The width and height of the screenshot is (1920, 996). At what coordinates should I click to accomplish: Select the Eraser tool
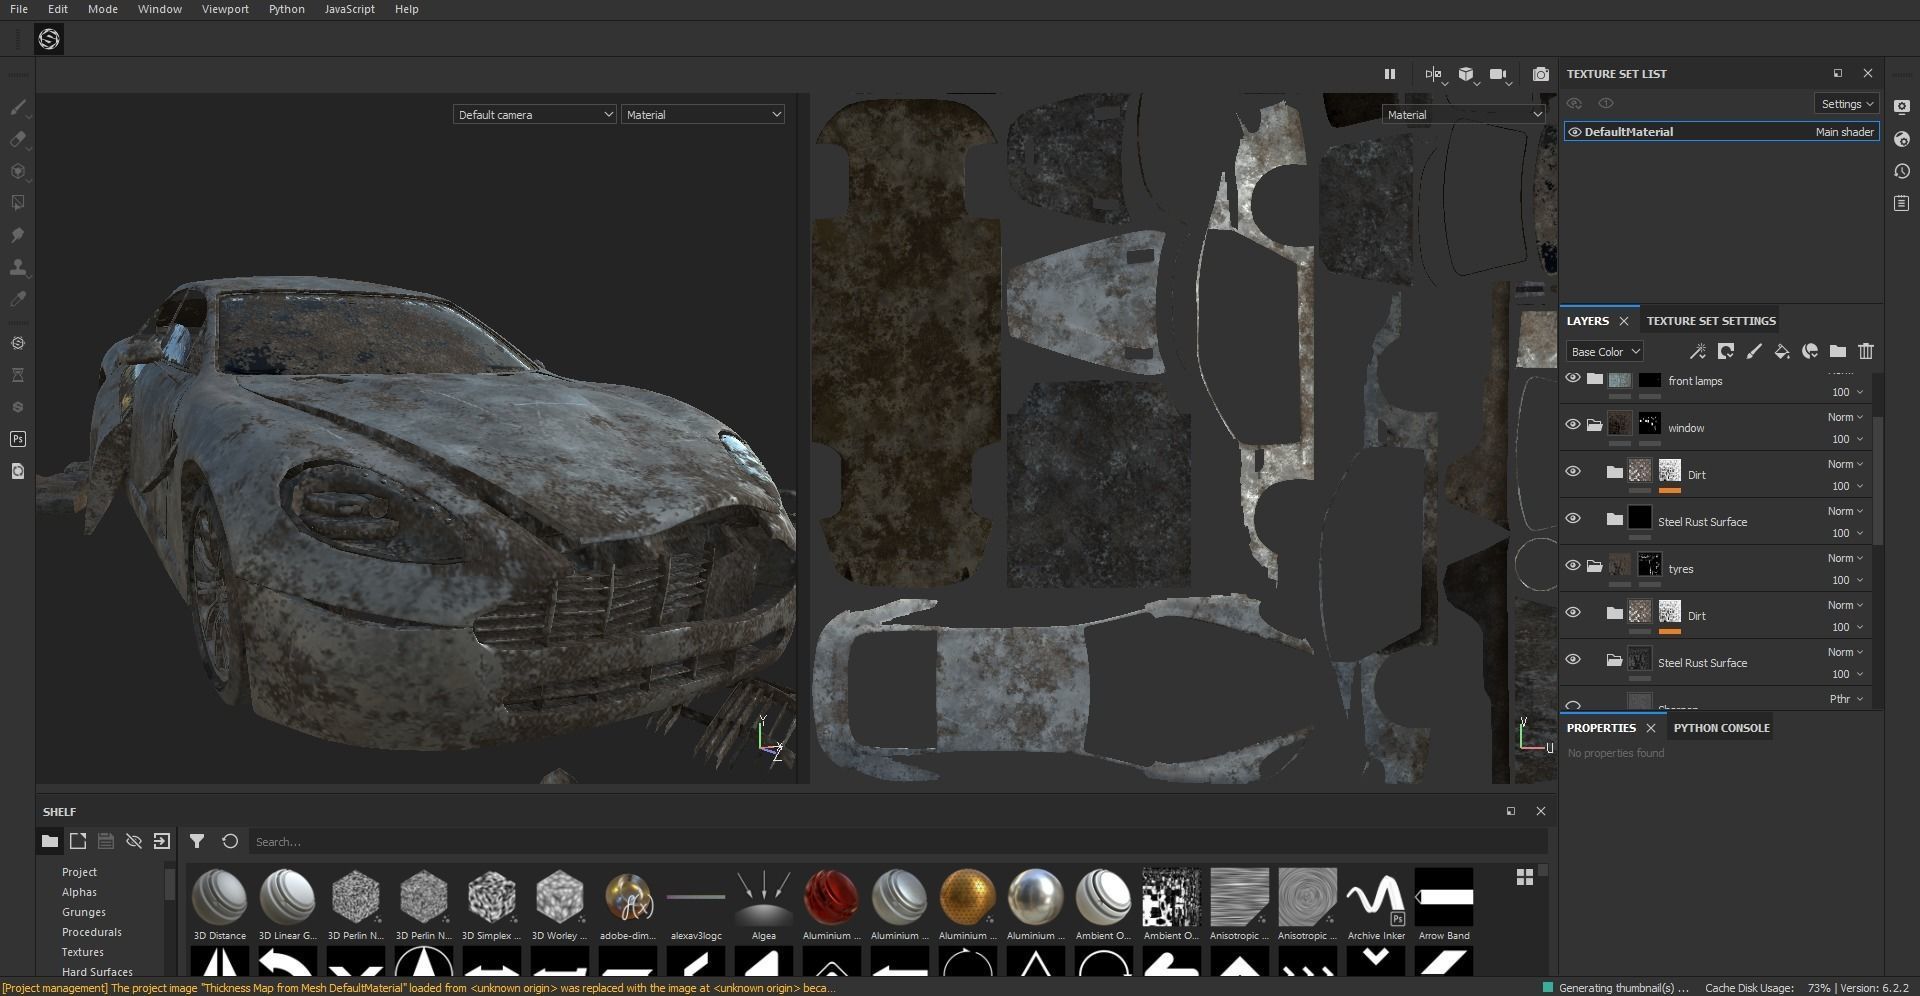tap(18, 140)
